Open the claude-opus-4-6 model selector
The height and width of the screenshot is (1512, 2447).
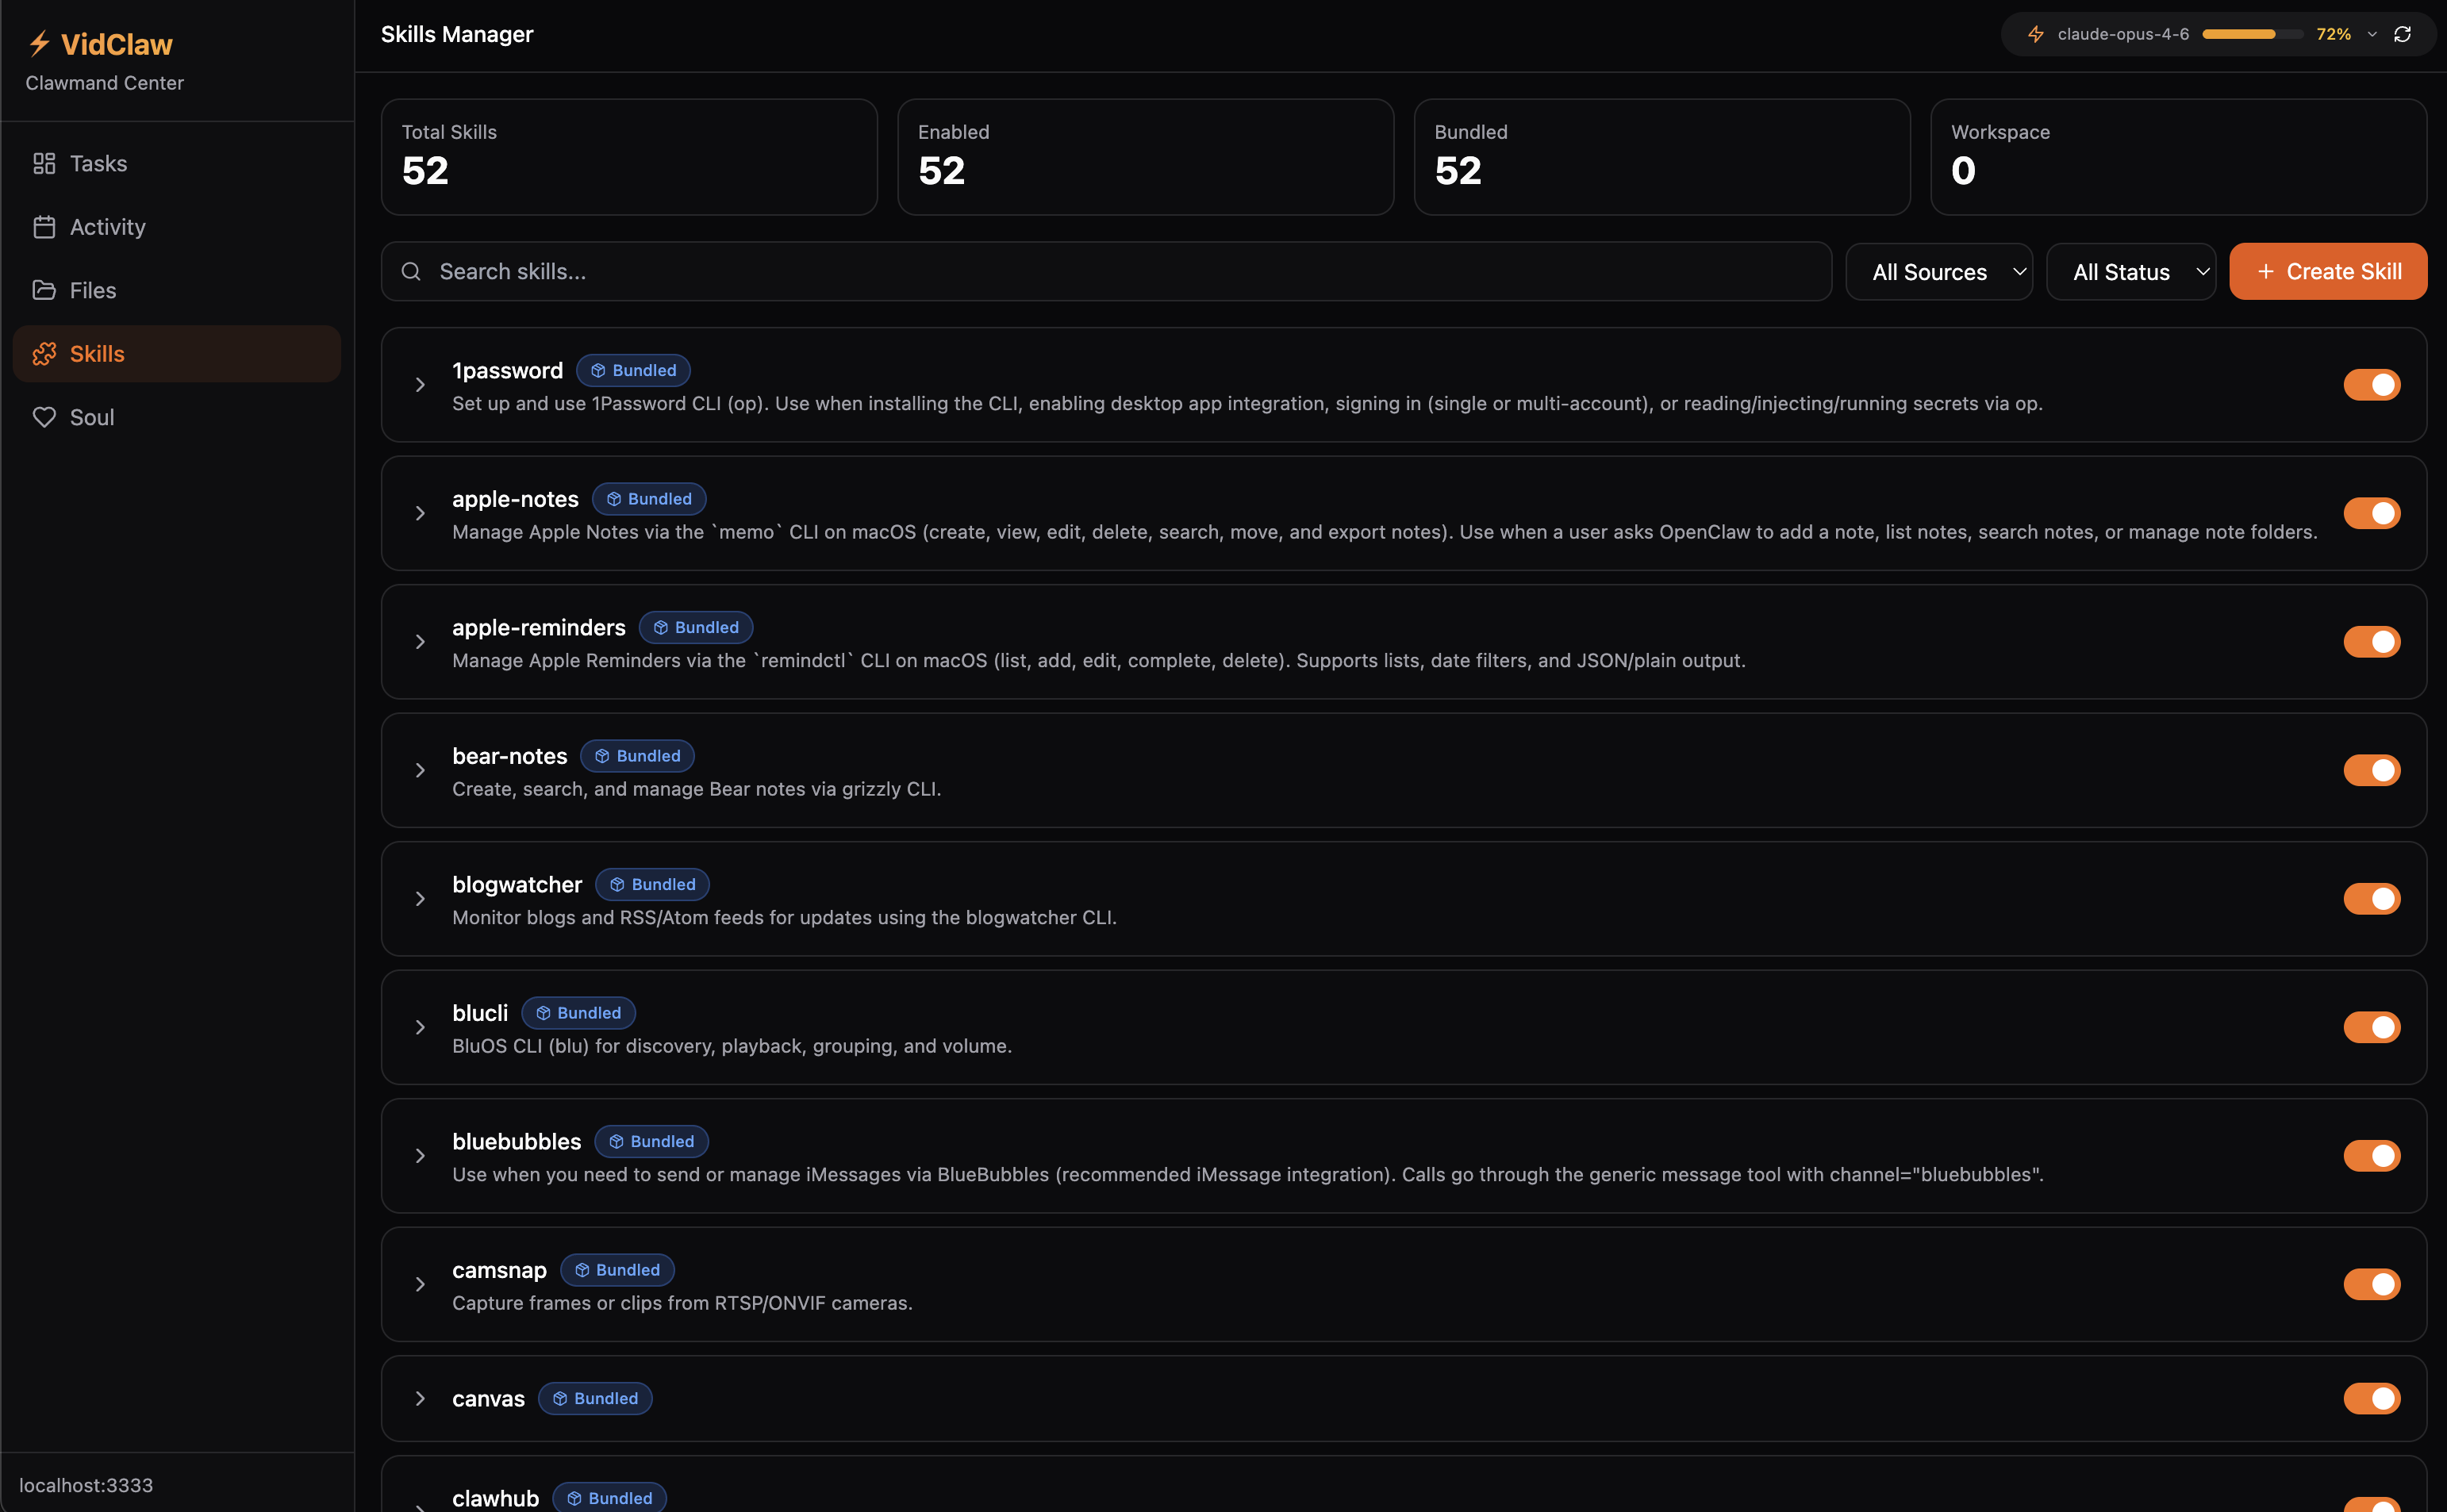pyautogui.click(x=2123, y=33)
